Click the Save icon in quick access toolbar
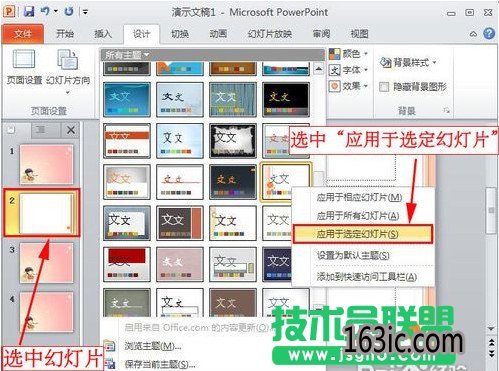Image resolution: width=499 pixels, height=371 pixels. coord(29,12)
